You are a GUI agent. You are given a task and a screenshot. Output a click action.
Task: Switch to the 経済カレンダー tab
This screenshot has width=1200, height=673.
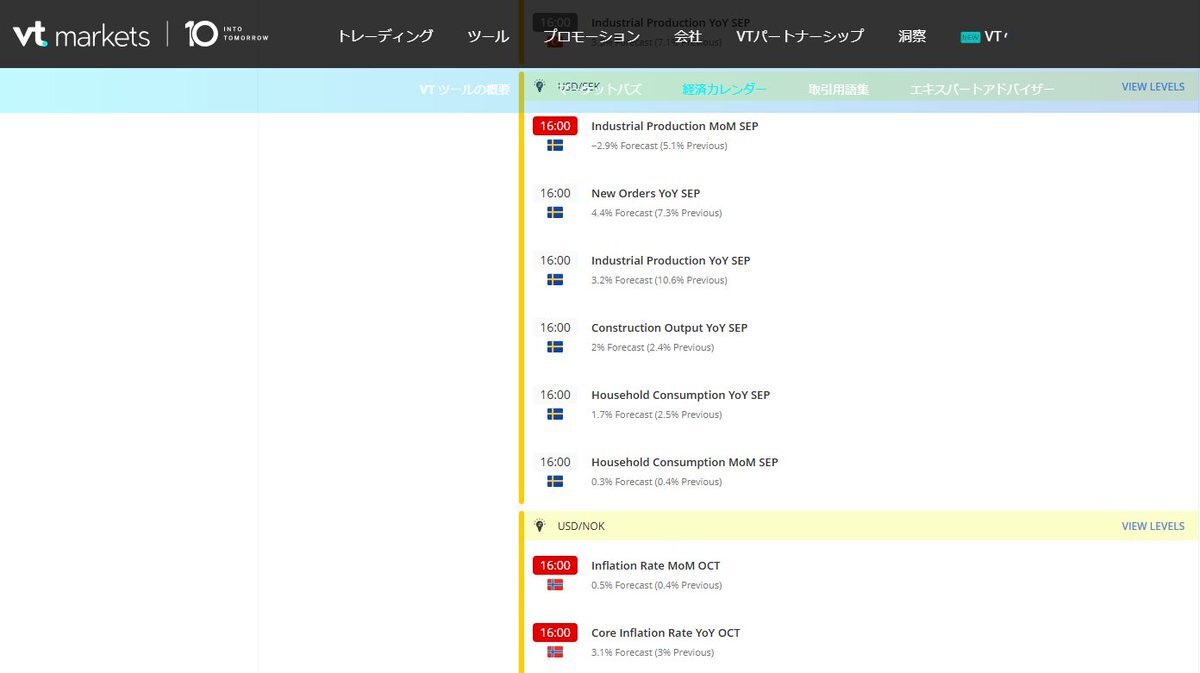(x=724, y=89)
